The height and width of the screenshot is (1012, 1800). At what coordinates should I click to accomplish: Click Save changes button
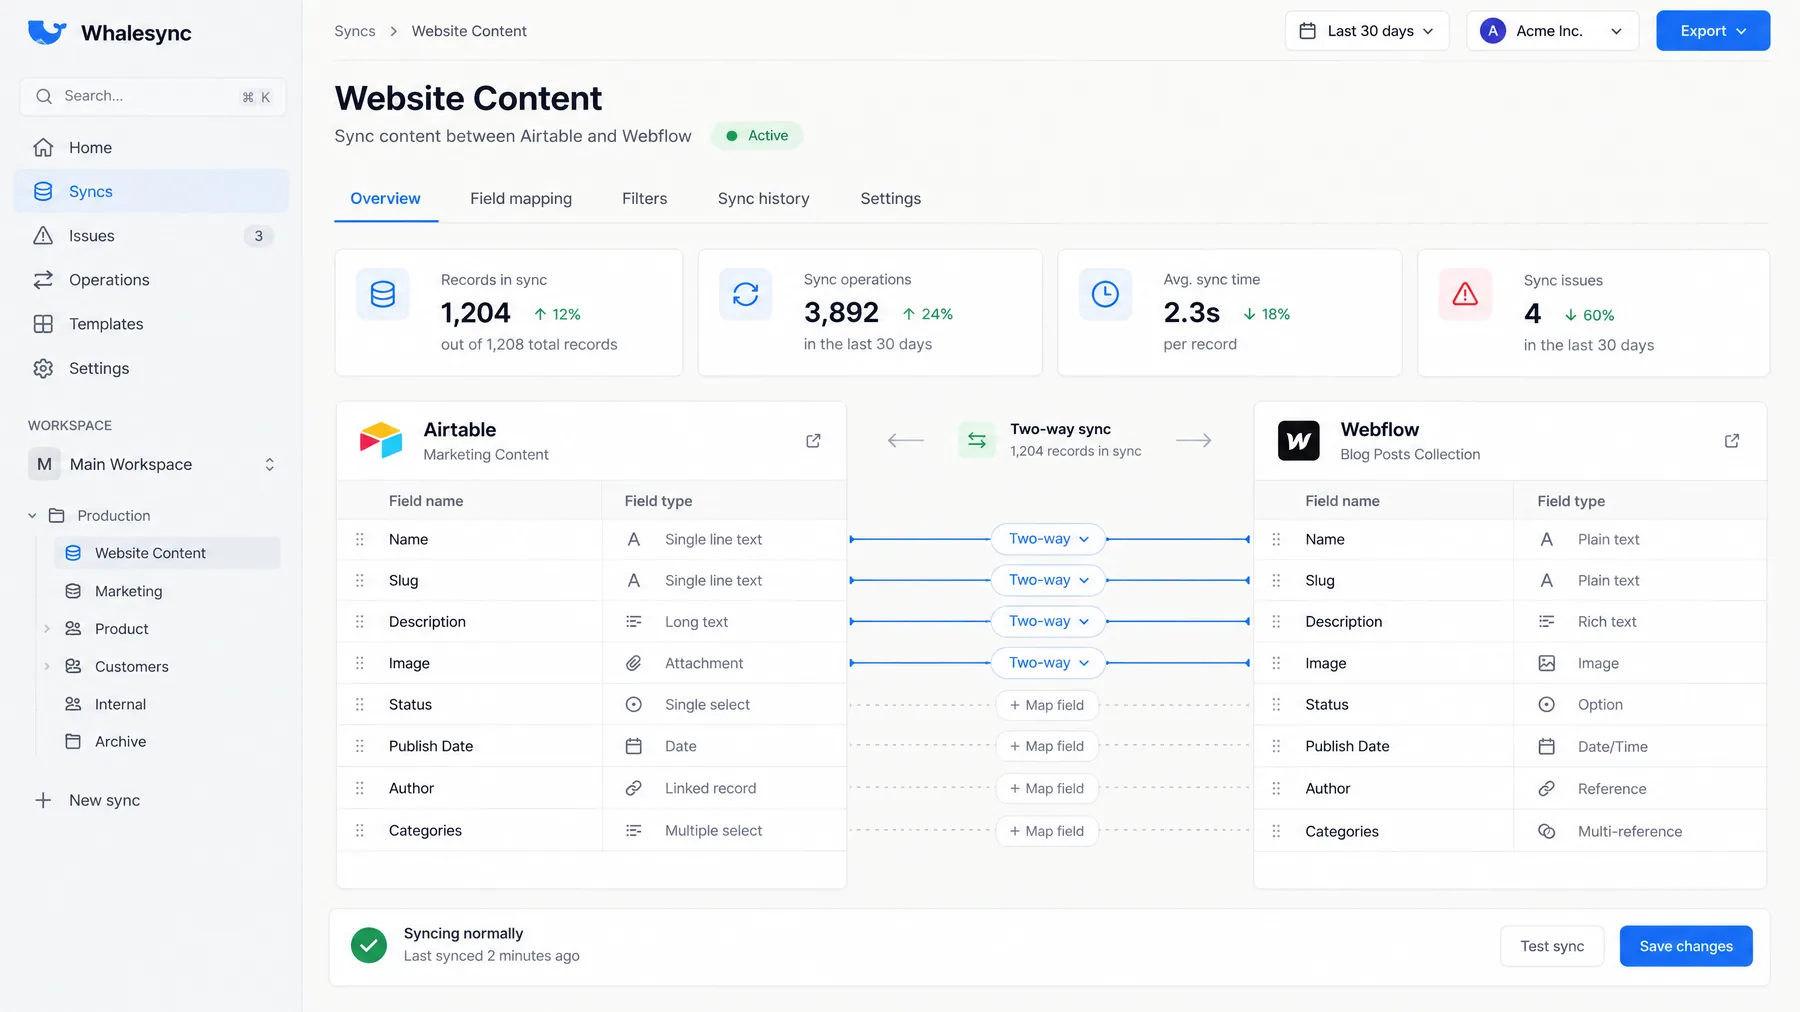tap(1686, 946)
